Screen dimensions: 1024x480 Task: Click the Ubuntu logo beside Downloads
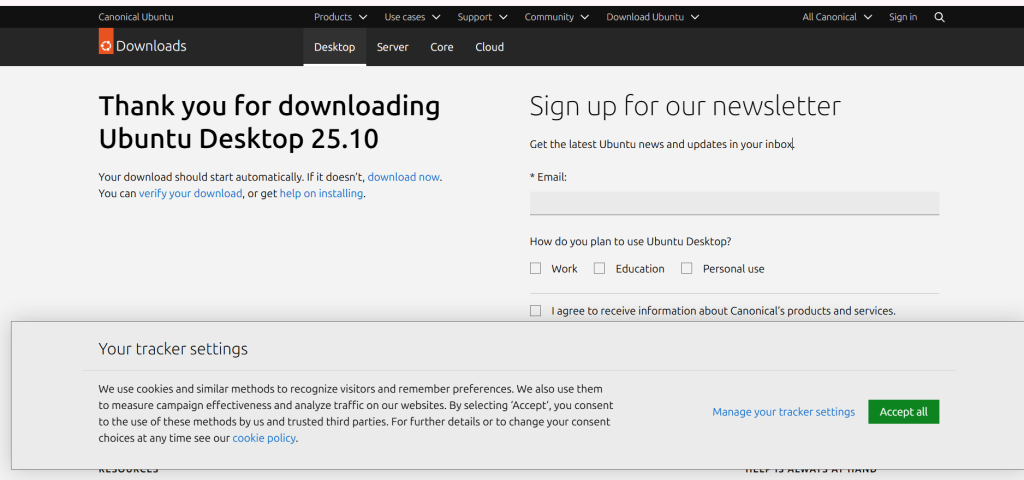coord(106,45)
